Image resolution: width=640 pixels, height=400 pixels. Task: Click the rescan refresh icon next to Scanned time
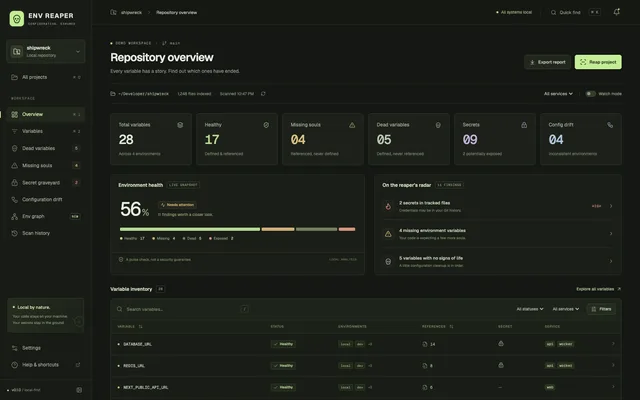tap(263, 94)
